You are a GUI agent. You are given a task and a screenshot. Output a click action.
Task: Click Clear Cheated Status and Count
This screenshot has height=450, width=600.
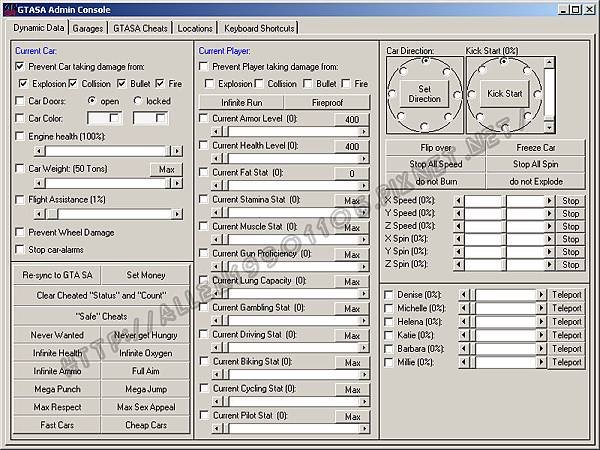[x=102, y=295]
